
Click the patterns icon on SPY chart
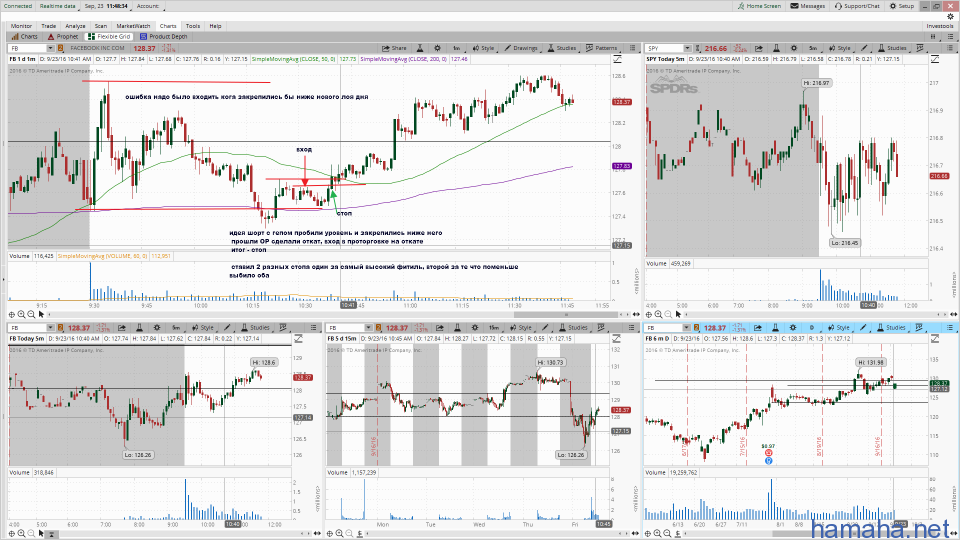point(920,48)
